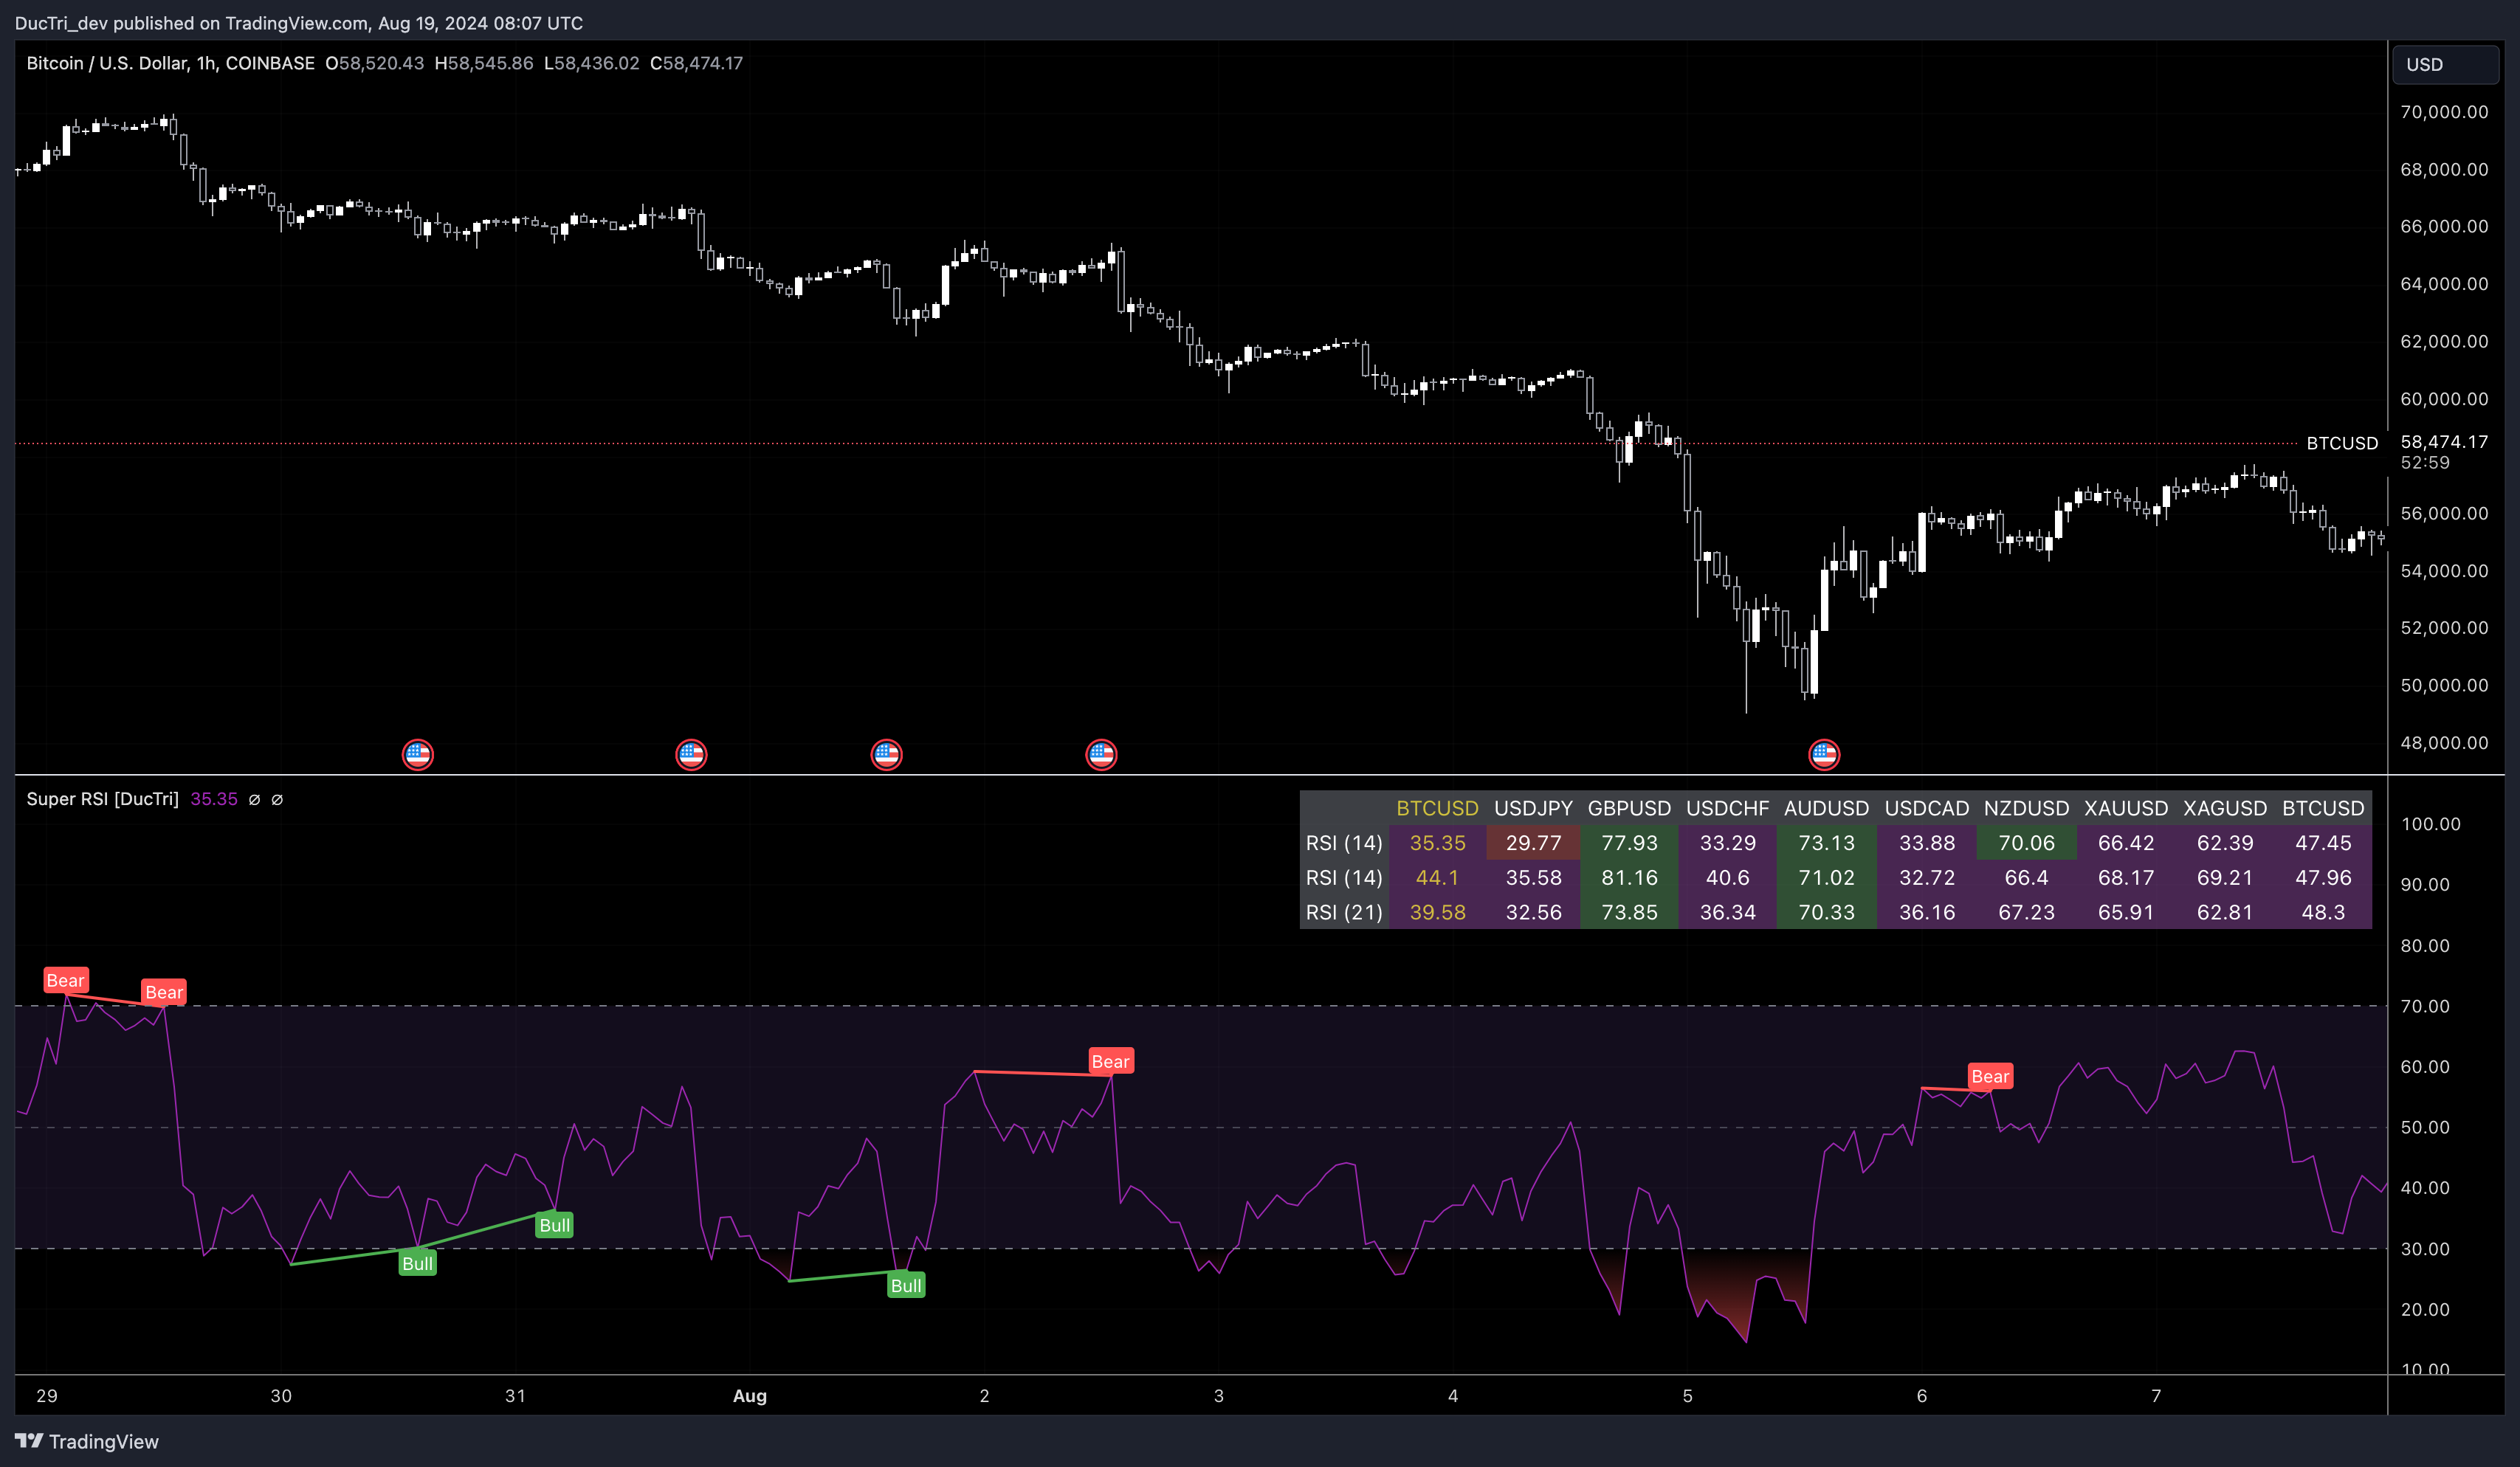Click the USDCHF cell showing 40.6
The height and width of the screenshot is (1467, 2520).
click(x=1727, y=878)
